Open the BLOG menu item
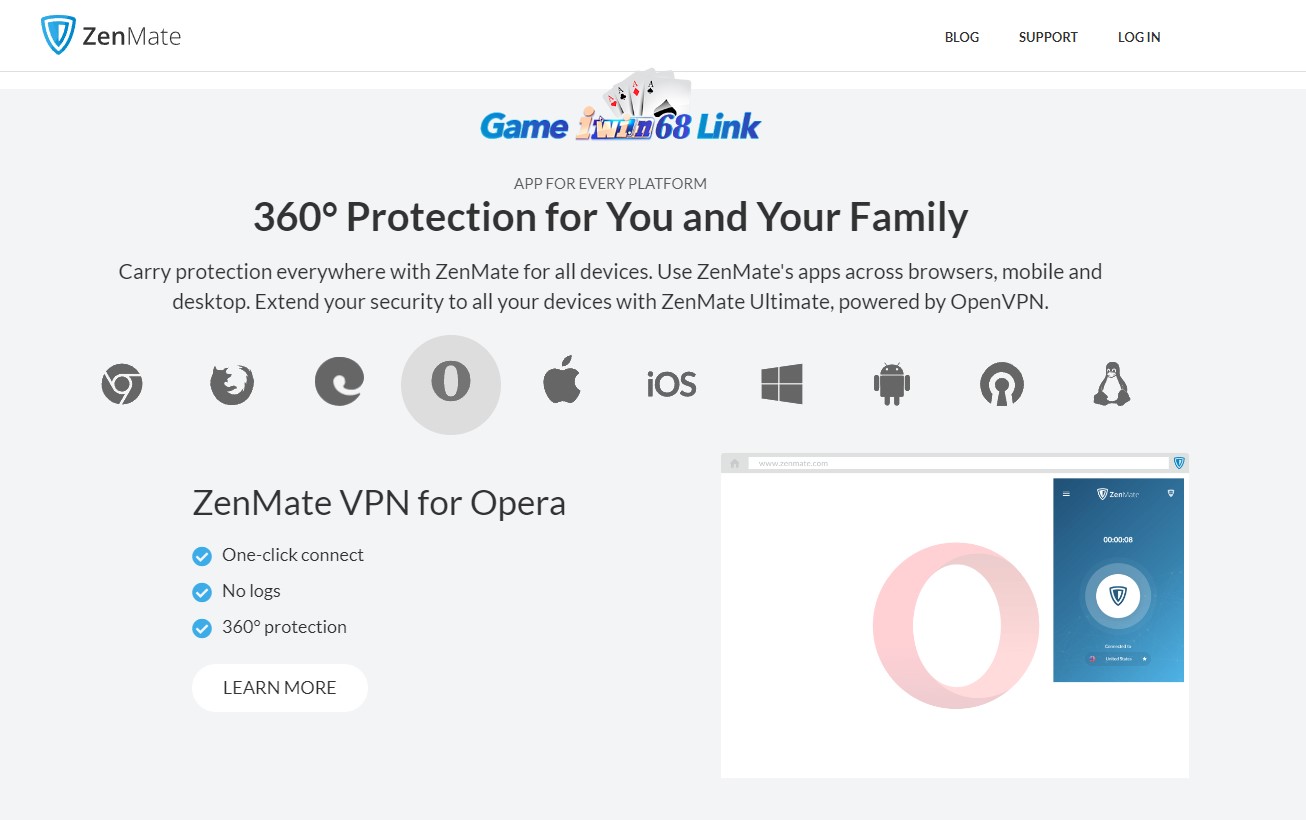 (x=961, y=37)
